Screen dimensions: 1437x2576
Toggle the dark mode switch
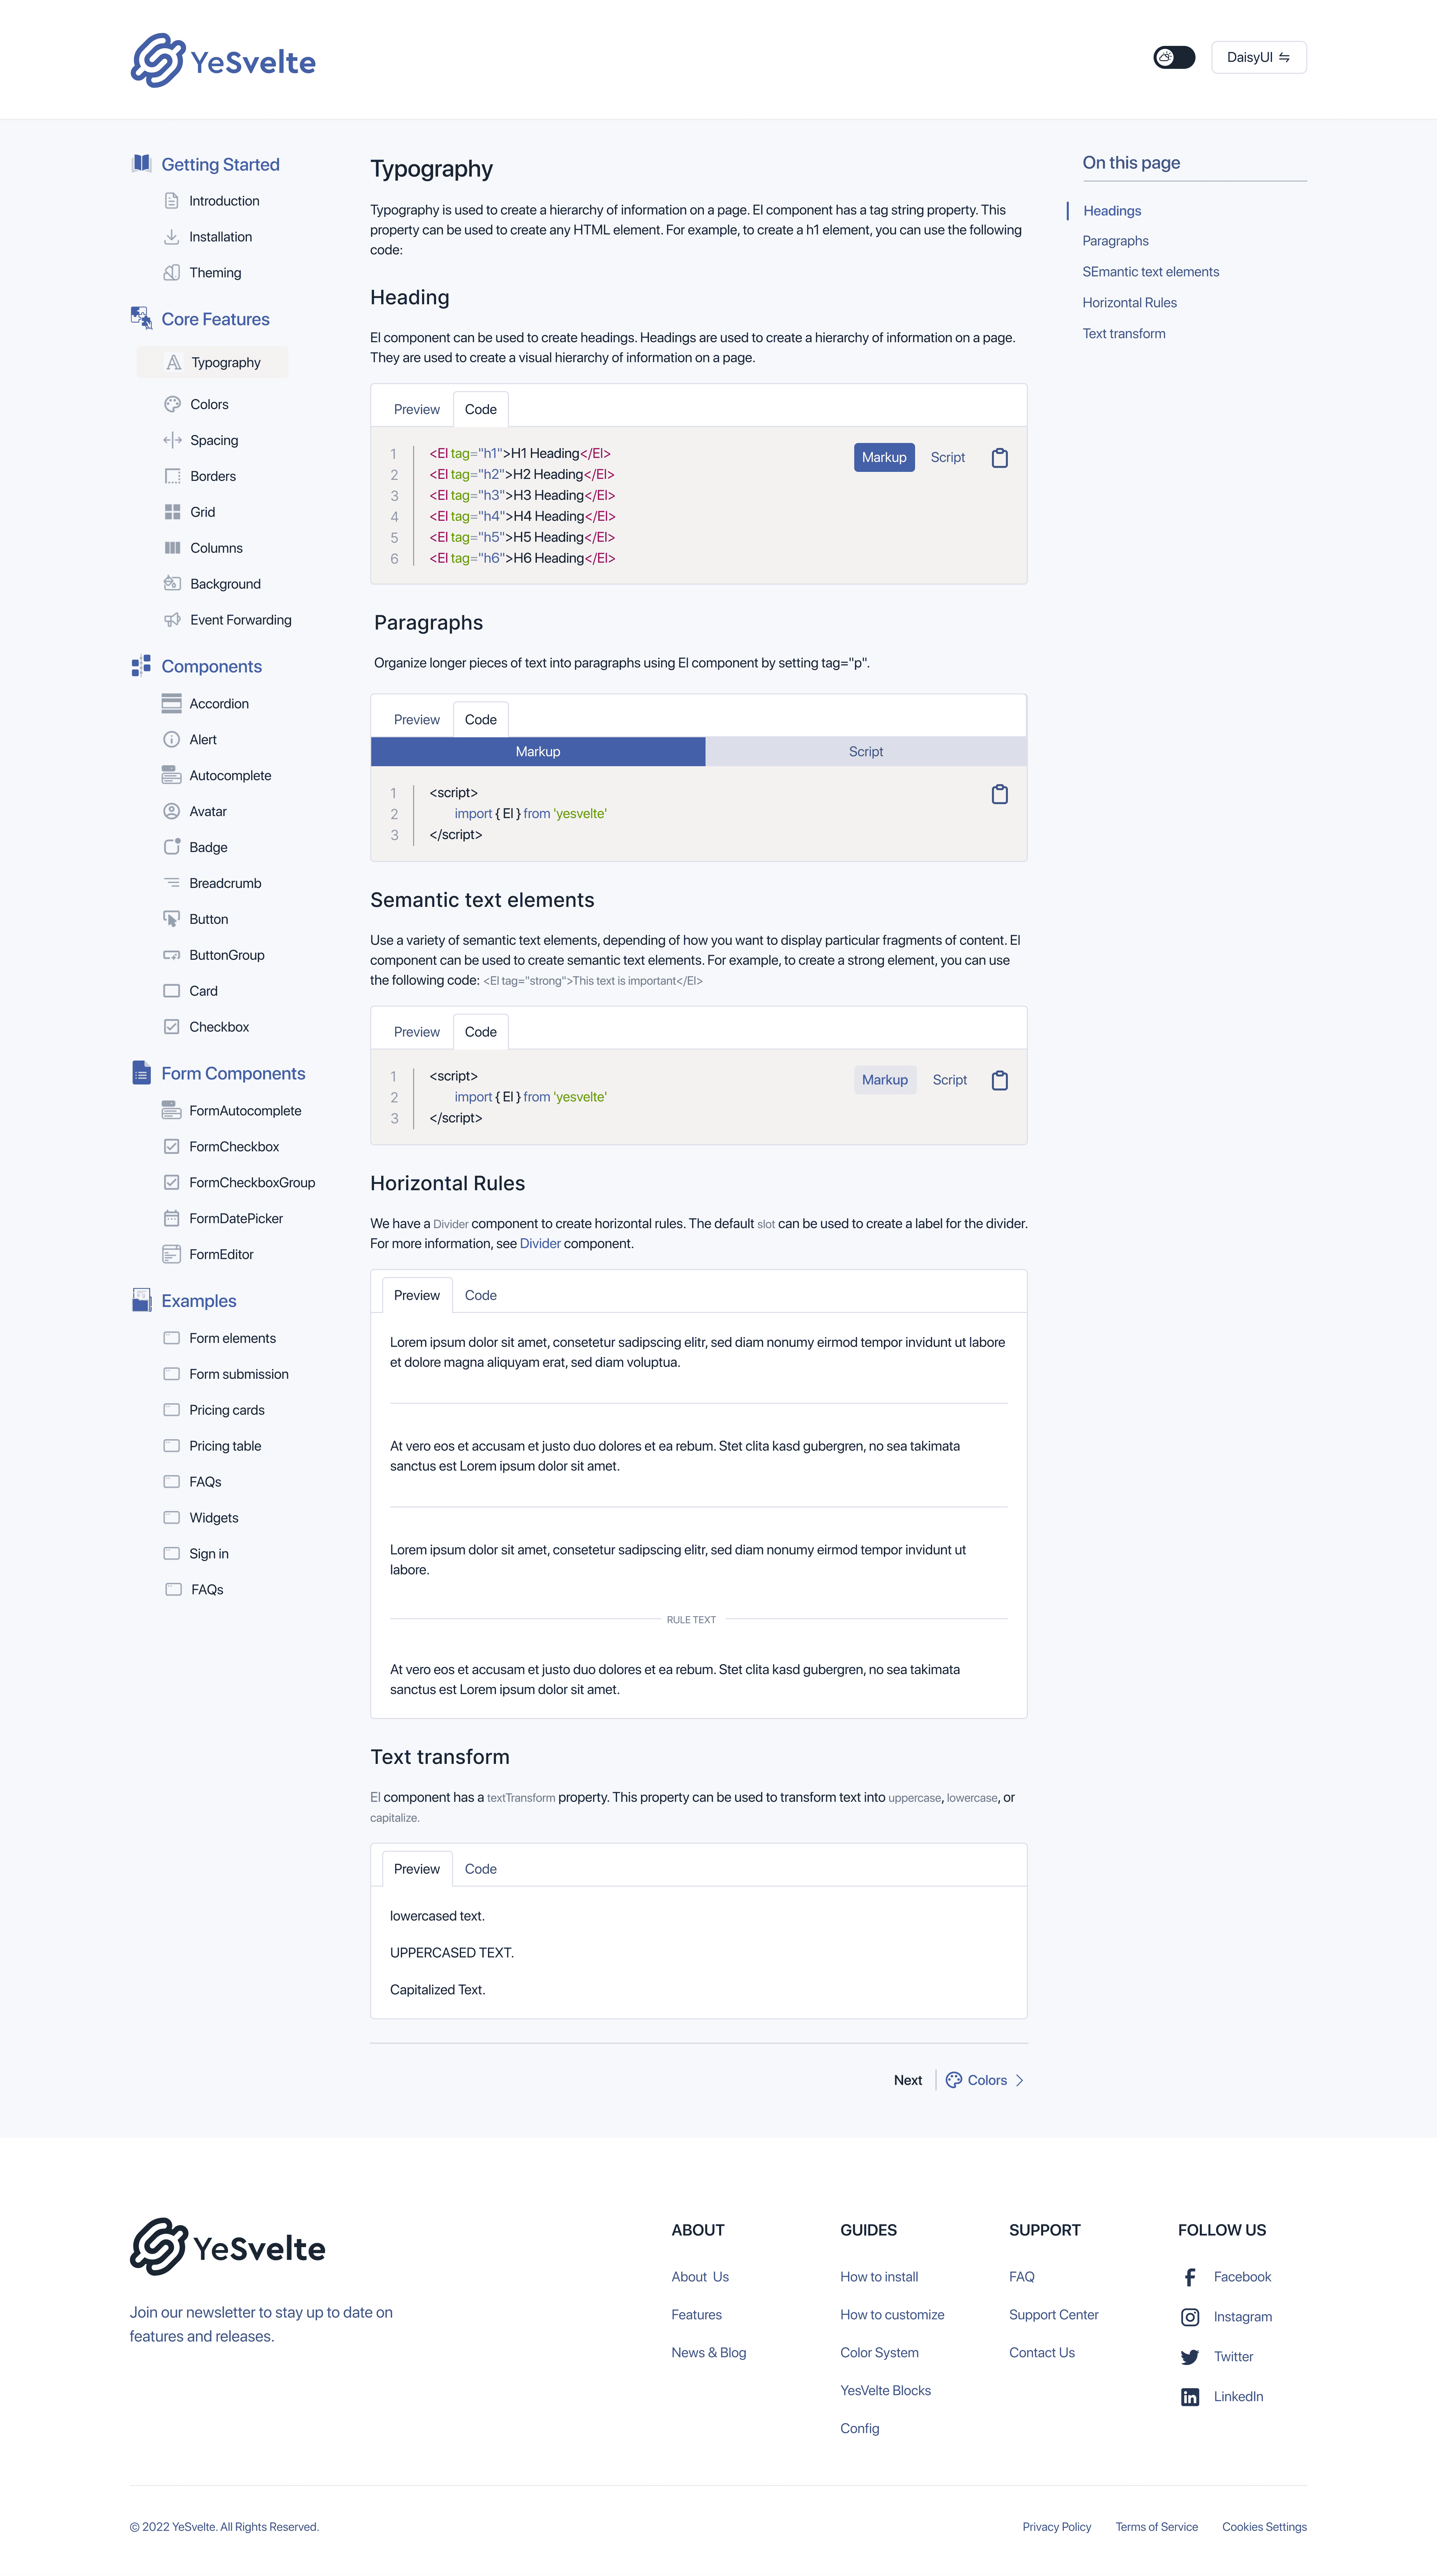pos(1174,57)
